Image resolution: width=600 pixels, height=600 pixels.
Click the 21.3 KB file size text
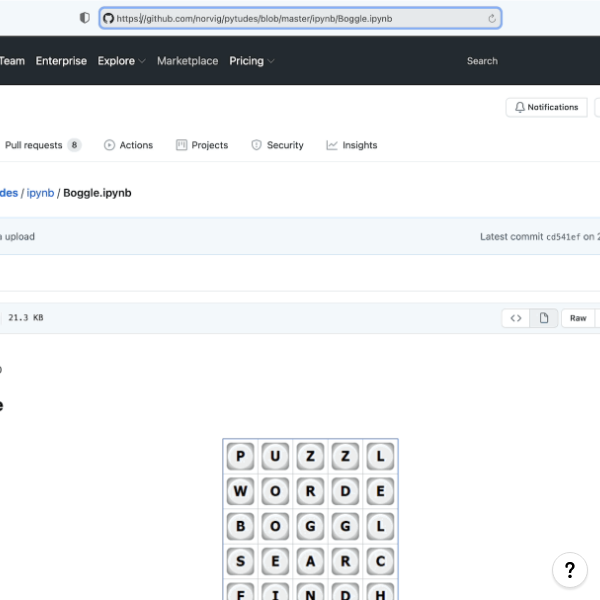tap(26, 318)
